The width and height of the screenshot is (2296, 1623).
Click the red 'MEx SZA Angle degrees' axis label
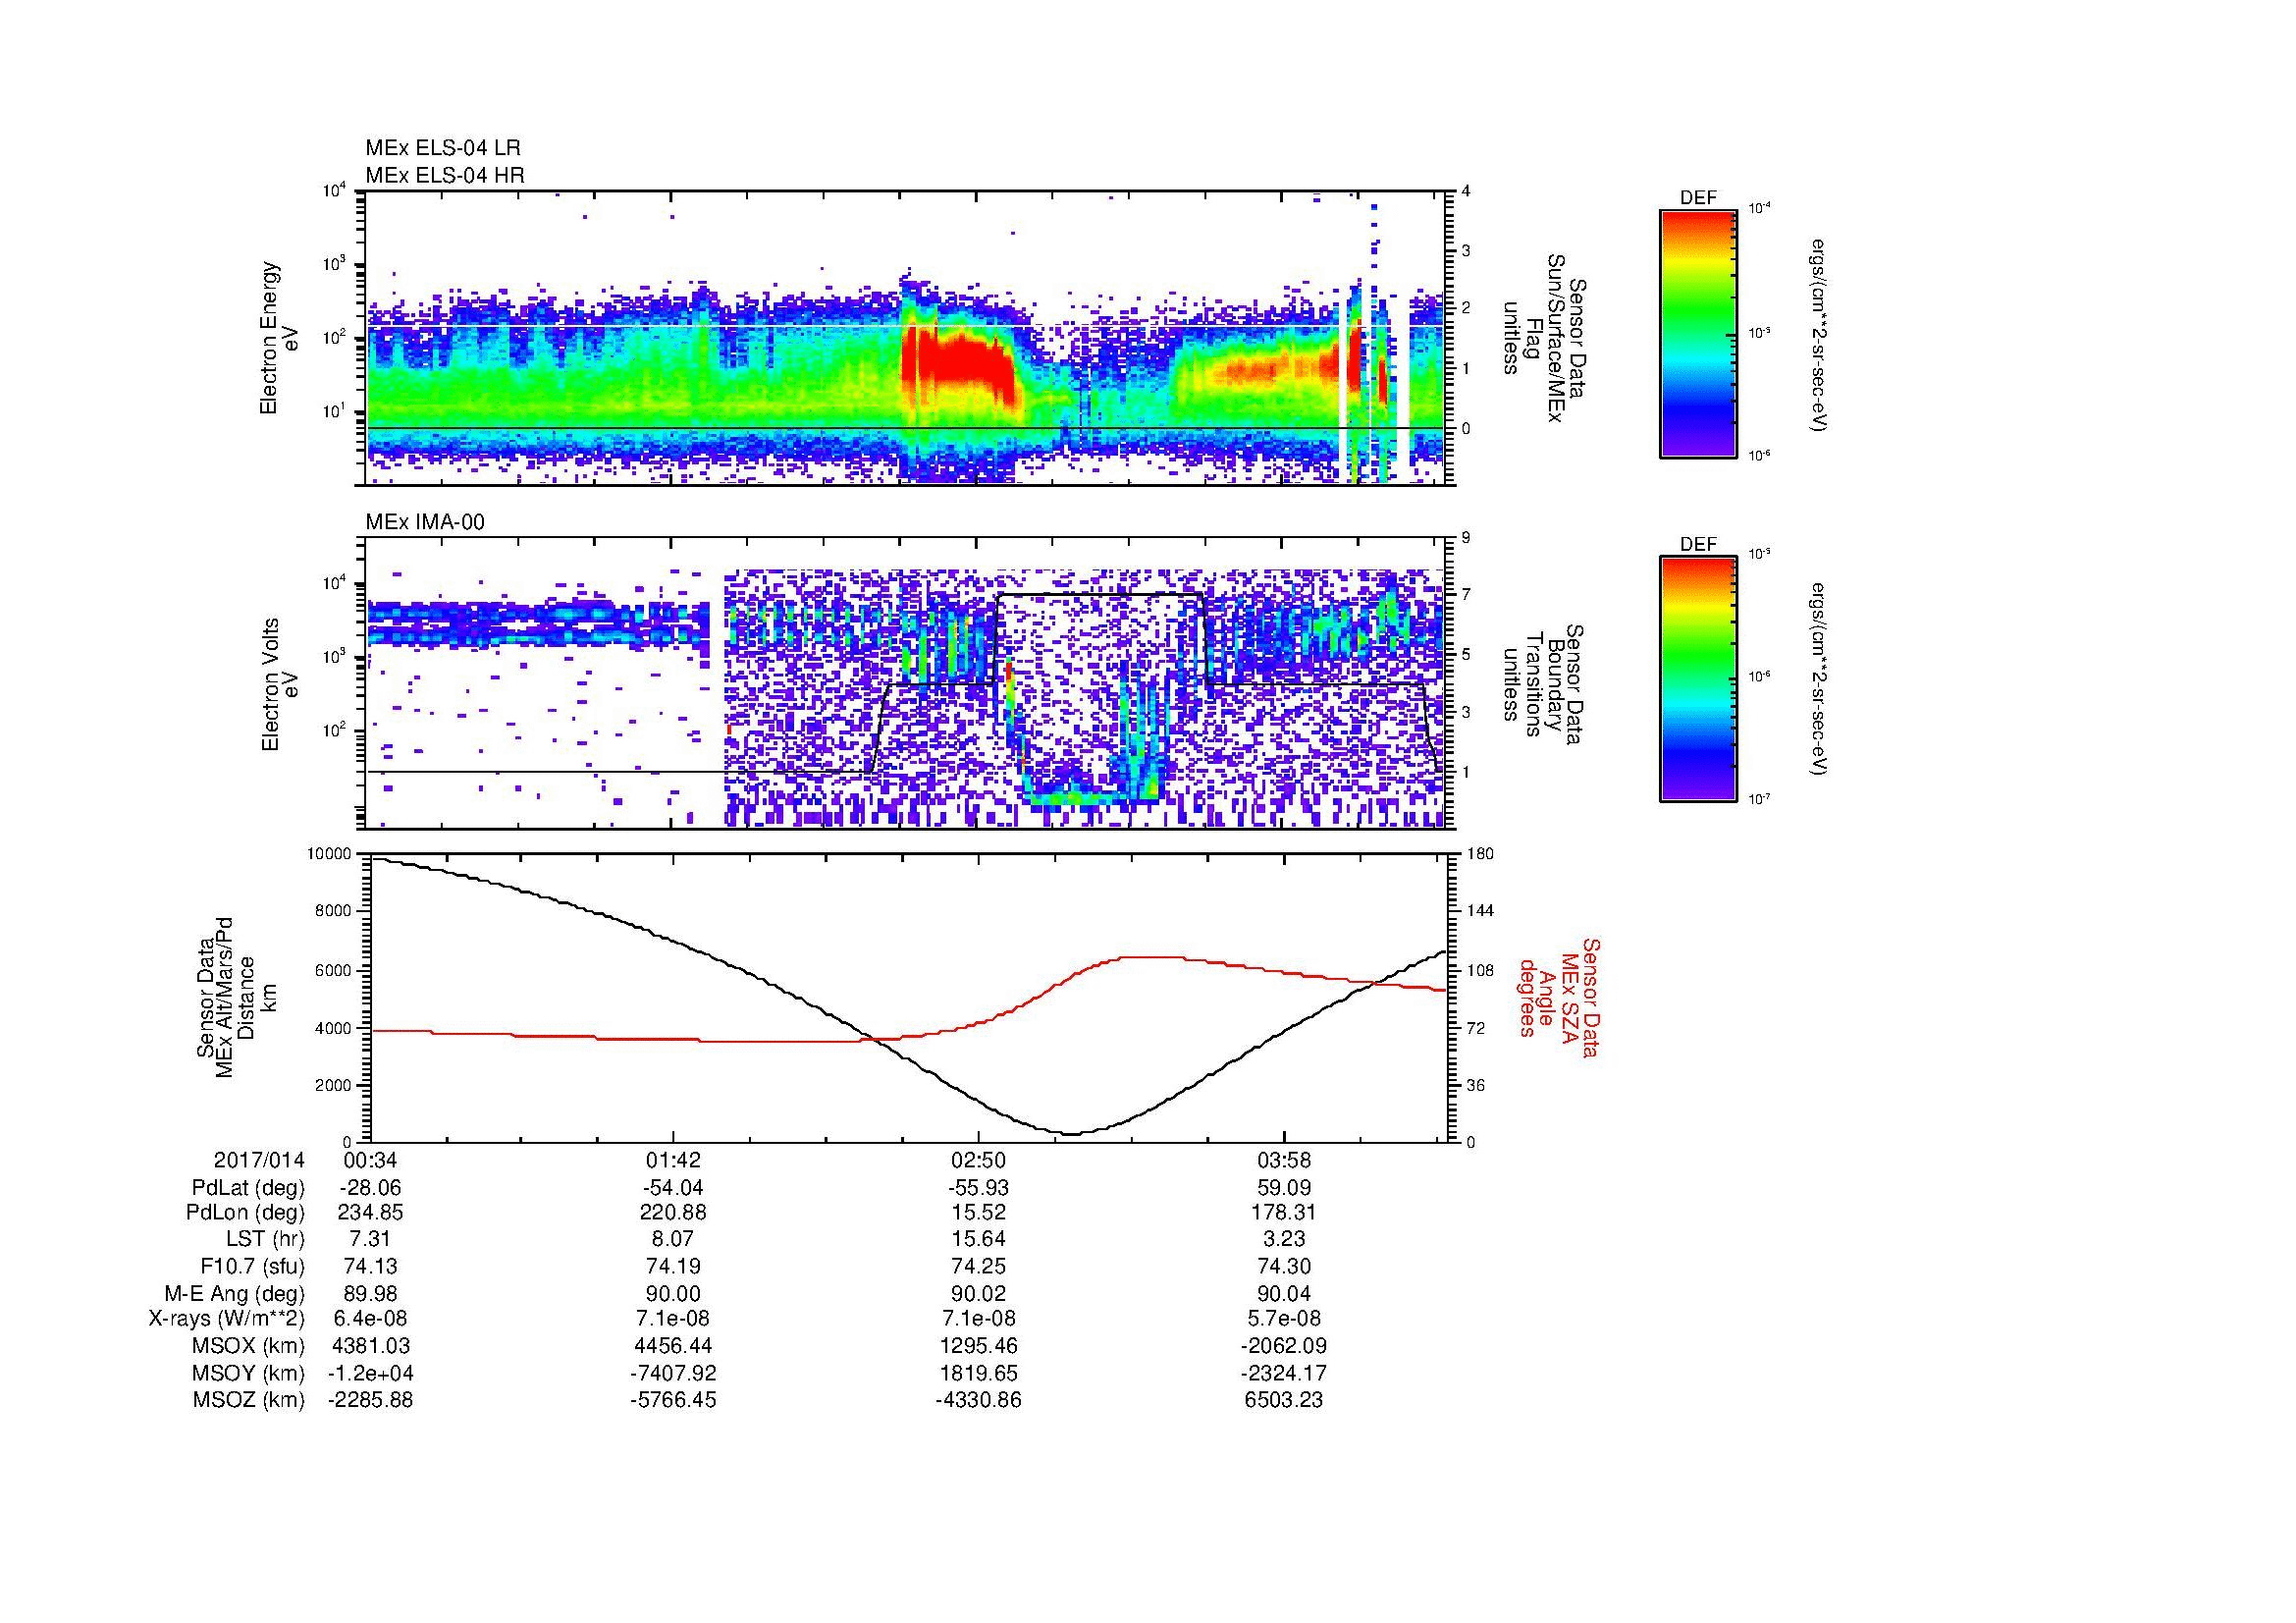coord(1558,997)
